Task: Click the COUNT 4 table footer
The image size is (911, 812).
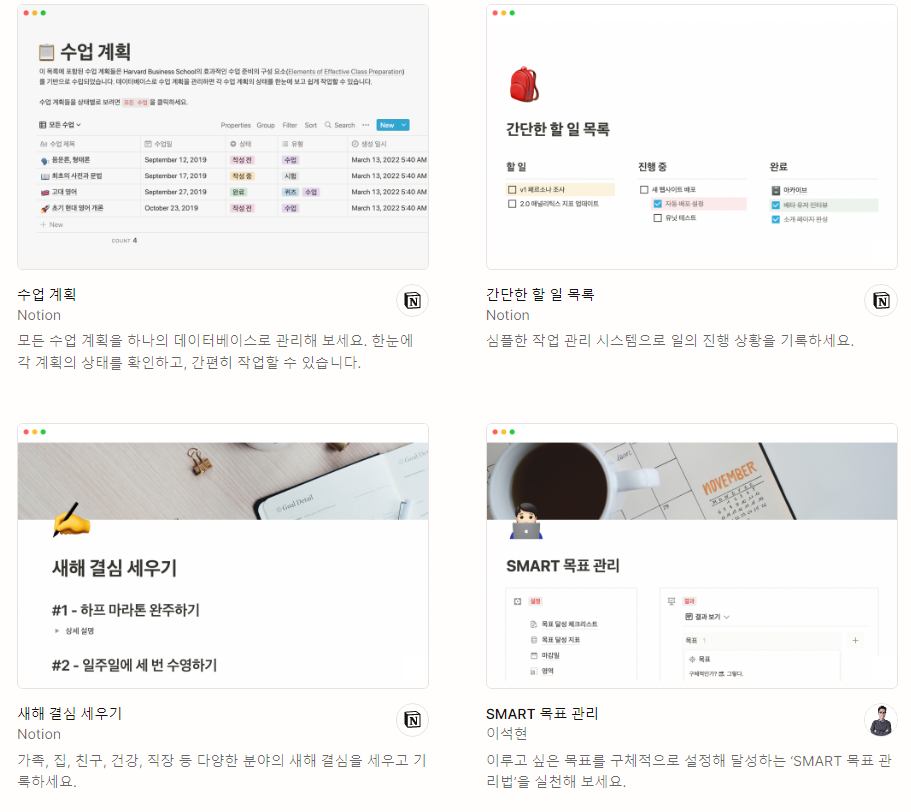Action: coord(124,240)
